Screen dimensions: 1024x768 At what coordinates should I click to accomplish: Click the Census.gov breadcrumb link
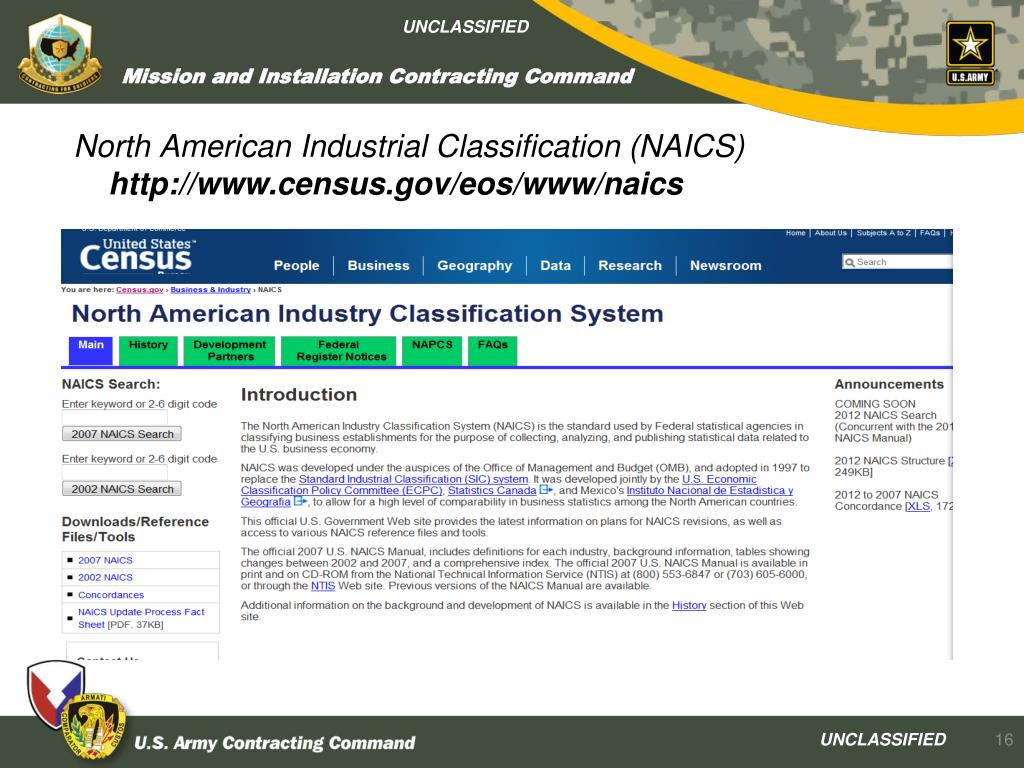[x=140, y=289]
